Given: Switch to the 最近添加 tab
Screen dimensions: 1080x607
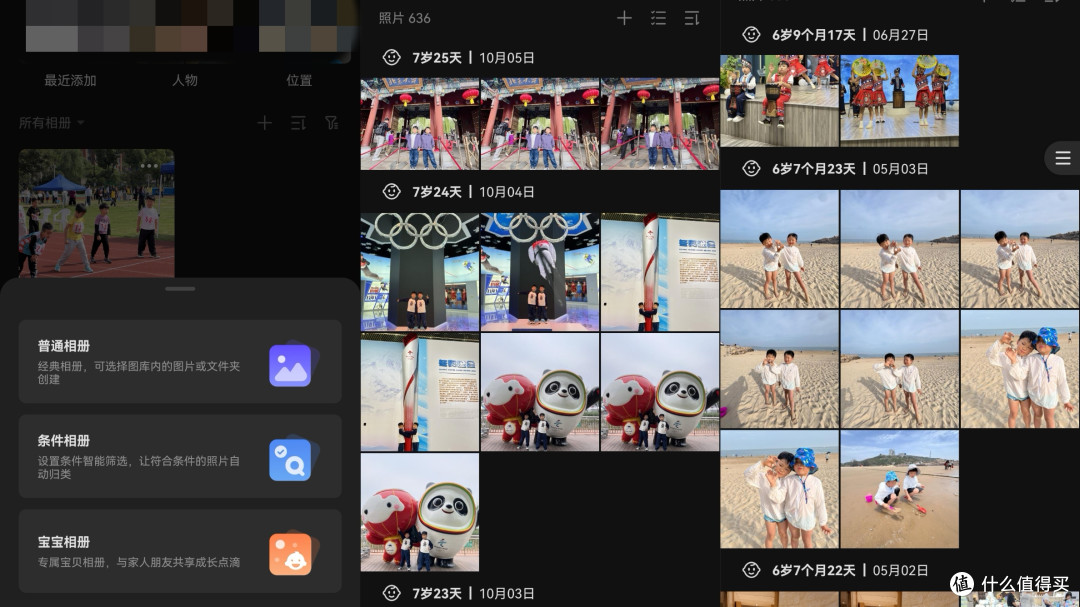Looking at the screenshot, I should click(70, 81).
